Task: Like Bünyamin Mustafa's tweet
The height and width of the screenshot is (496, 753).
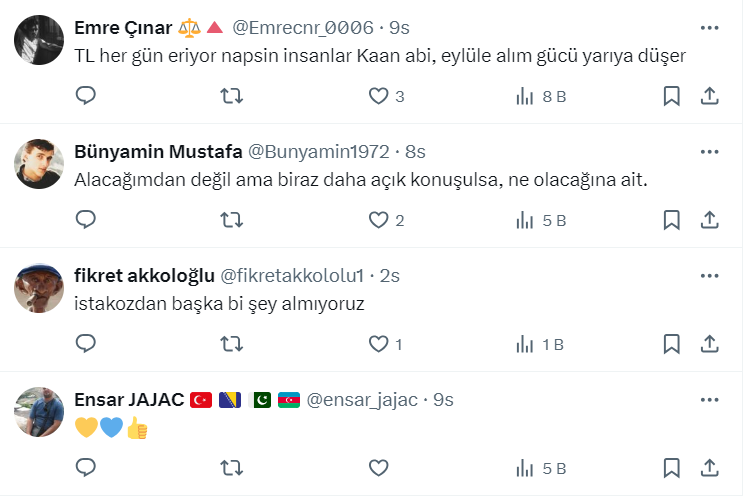Action: point(378,220)
